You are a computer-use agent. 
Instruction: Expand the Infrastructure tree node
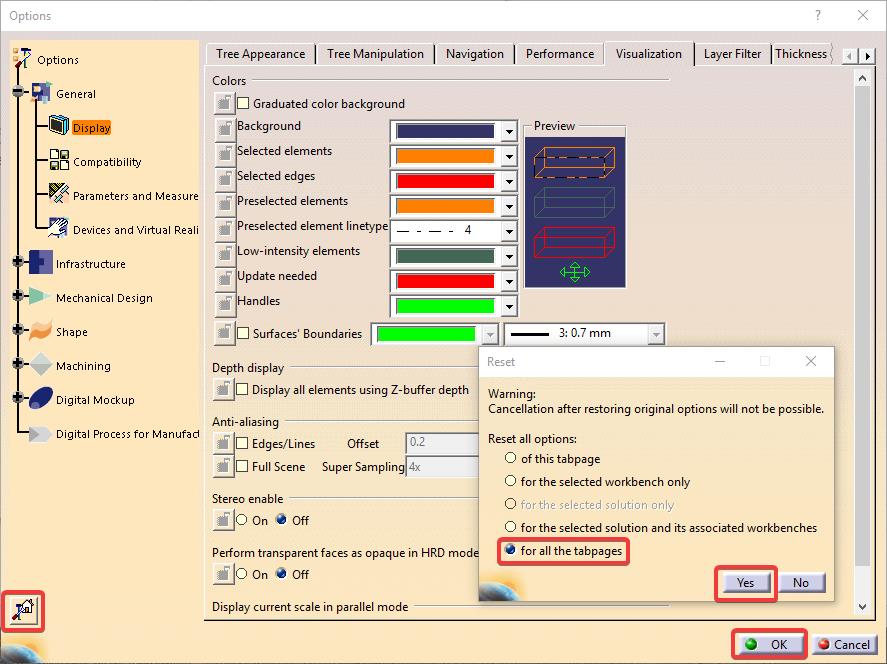pos(18,261)
